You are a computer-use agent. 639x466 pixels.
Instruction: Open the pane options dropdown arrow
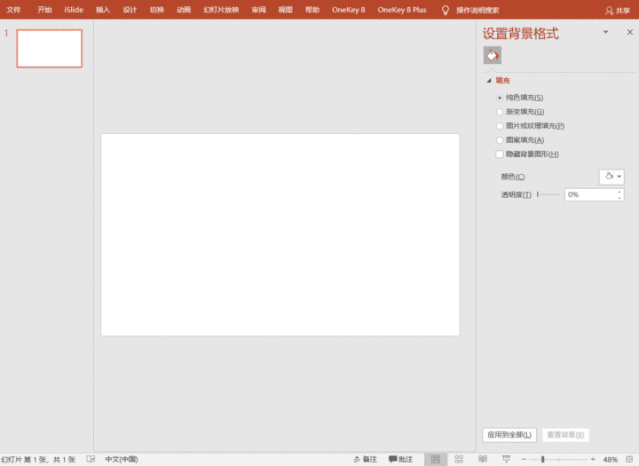click(x=606, y=32)
